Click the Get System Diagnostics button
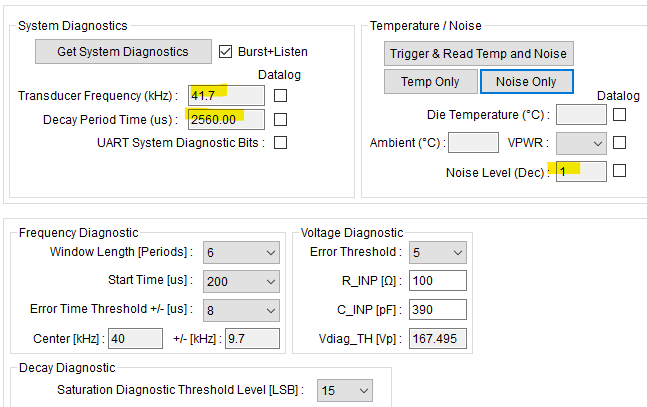The height and width of the screenshot is (407, 647). [x=123, y=52]
